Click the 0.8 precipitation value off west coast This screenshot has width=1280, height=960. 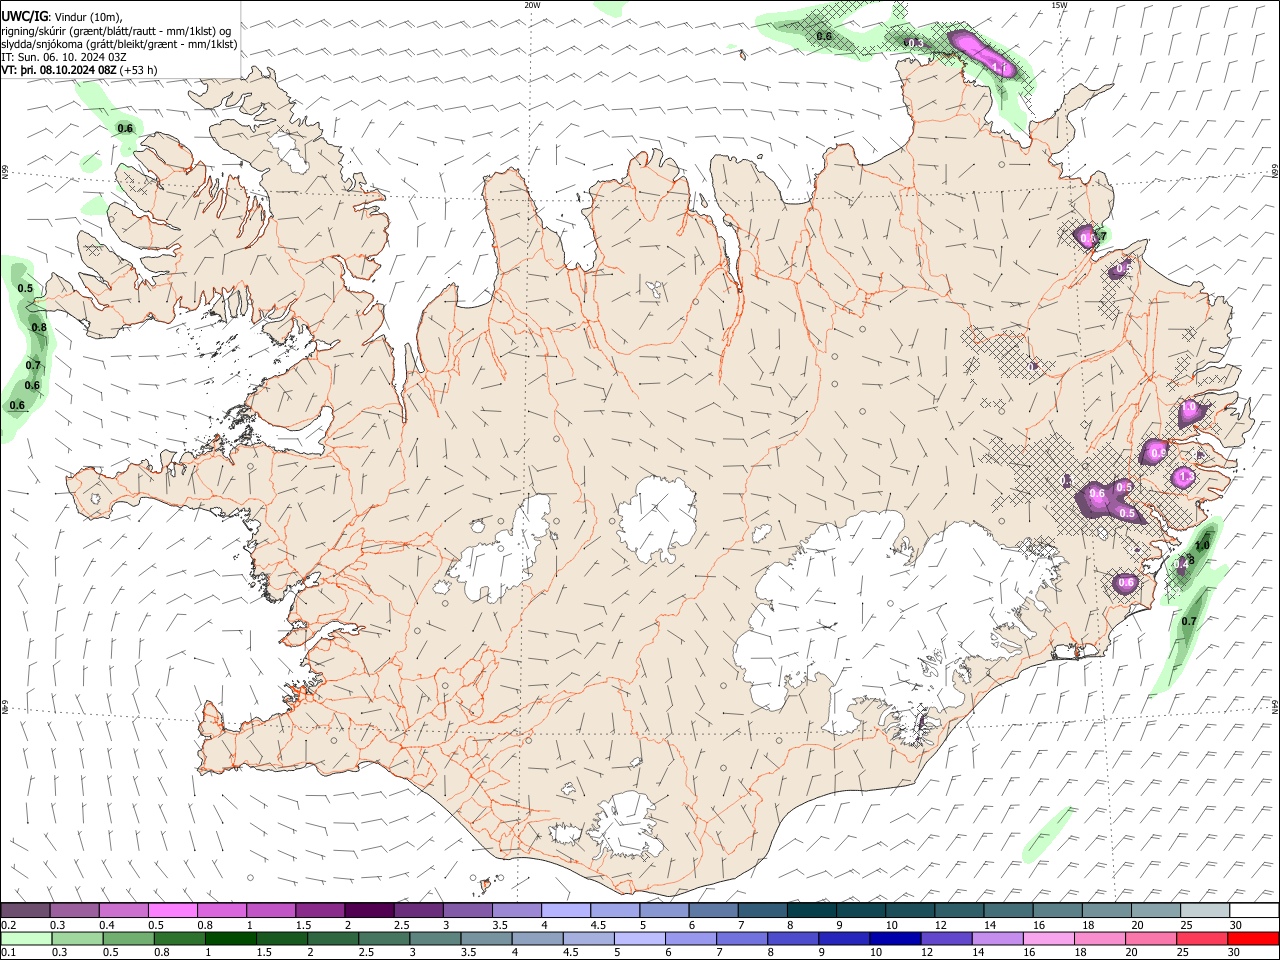tap(39, 327)
